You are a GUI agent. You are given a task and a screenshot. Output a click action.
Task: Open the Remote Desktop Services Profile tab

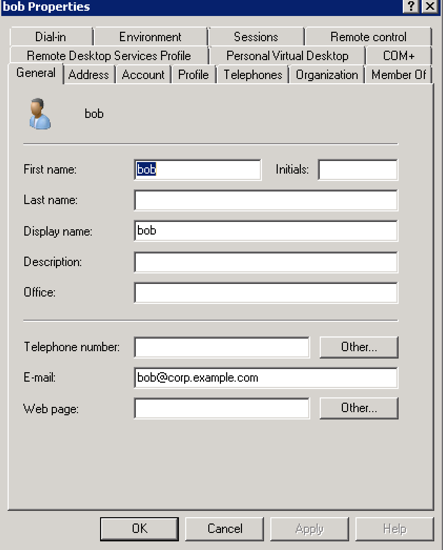109,55
